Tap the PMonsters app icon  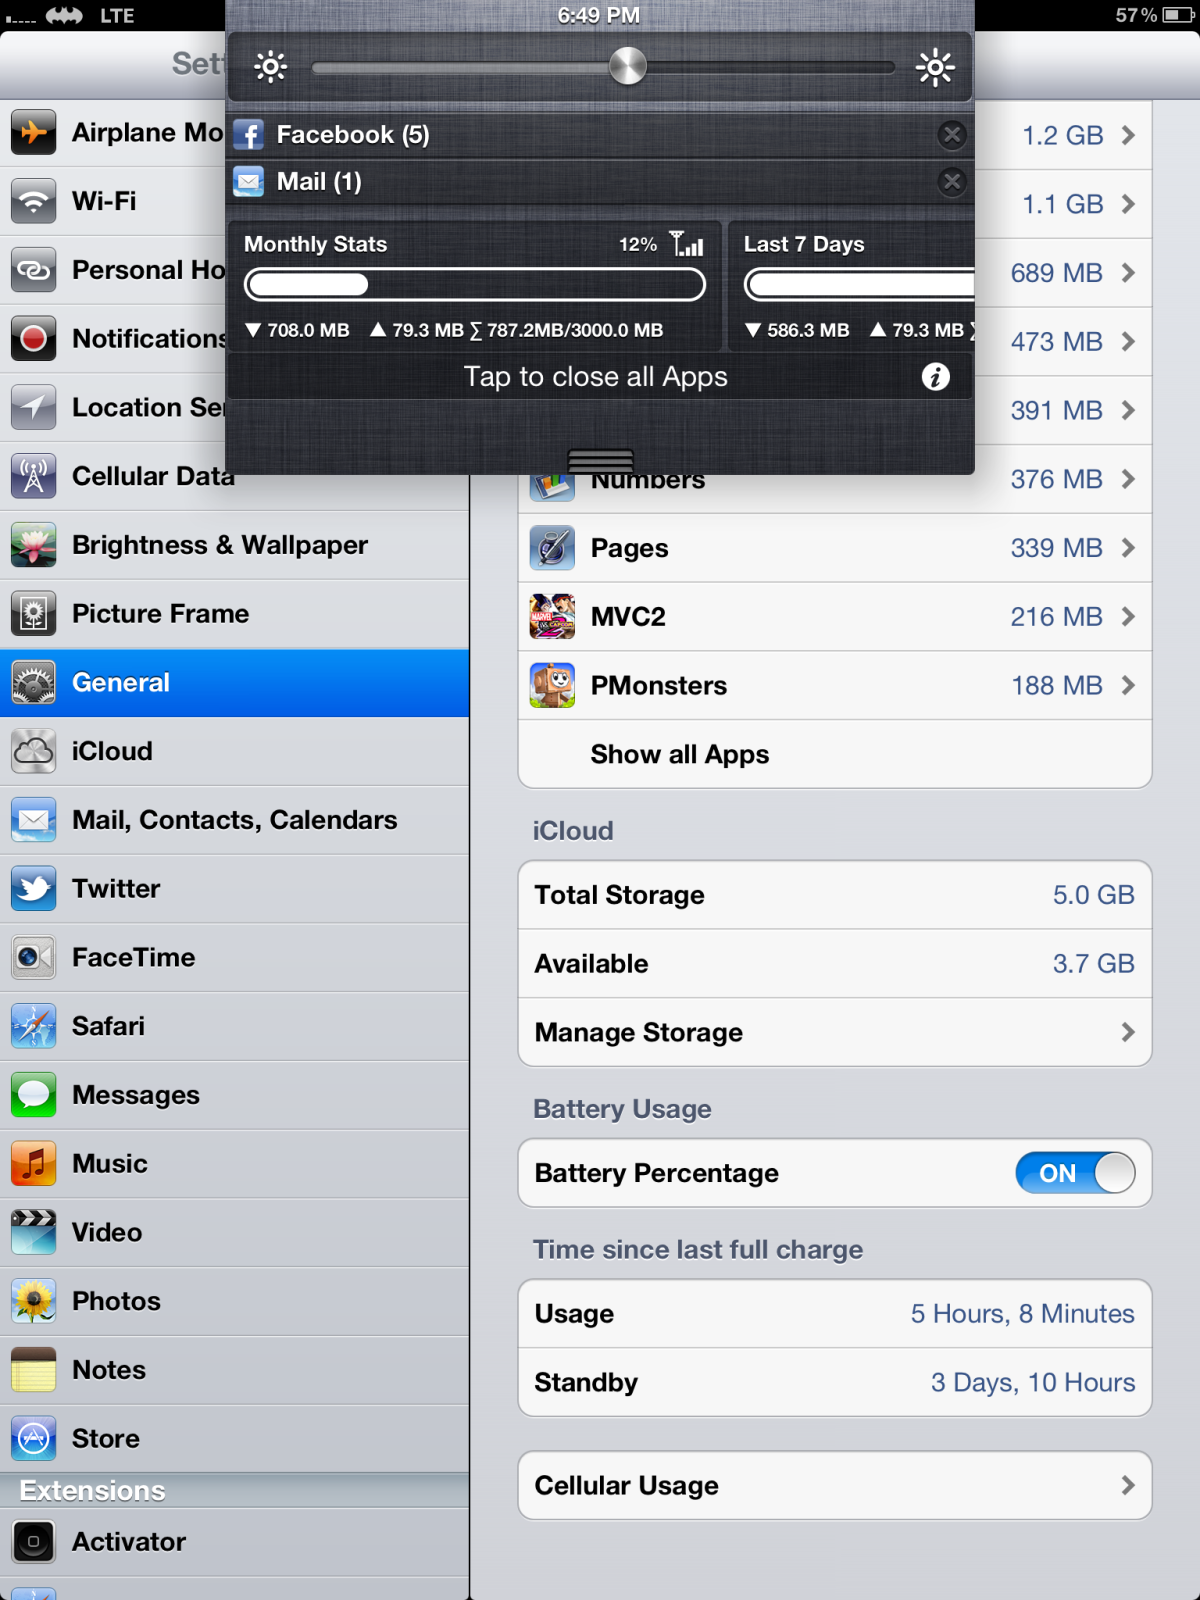[552, 686]
